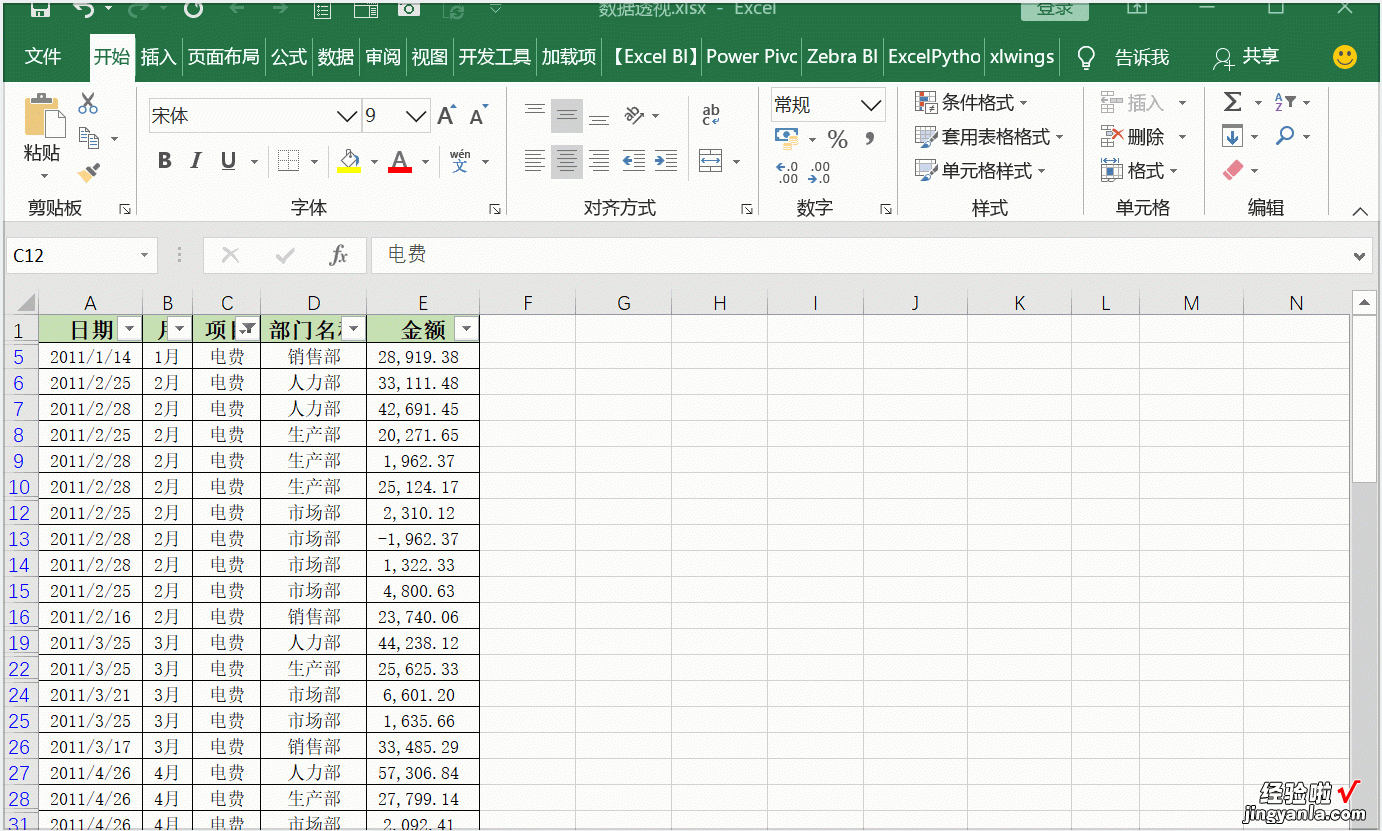Switch to the 数据 tab
The image size is (1382, 831).
336,57
